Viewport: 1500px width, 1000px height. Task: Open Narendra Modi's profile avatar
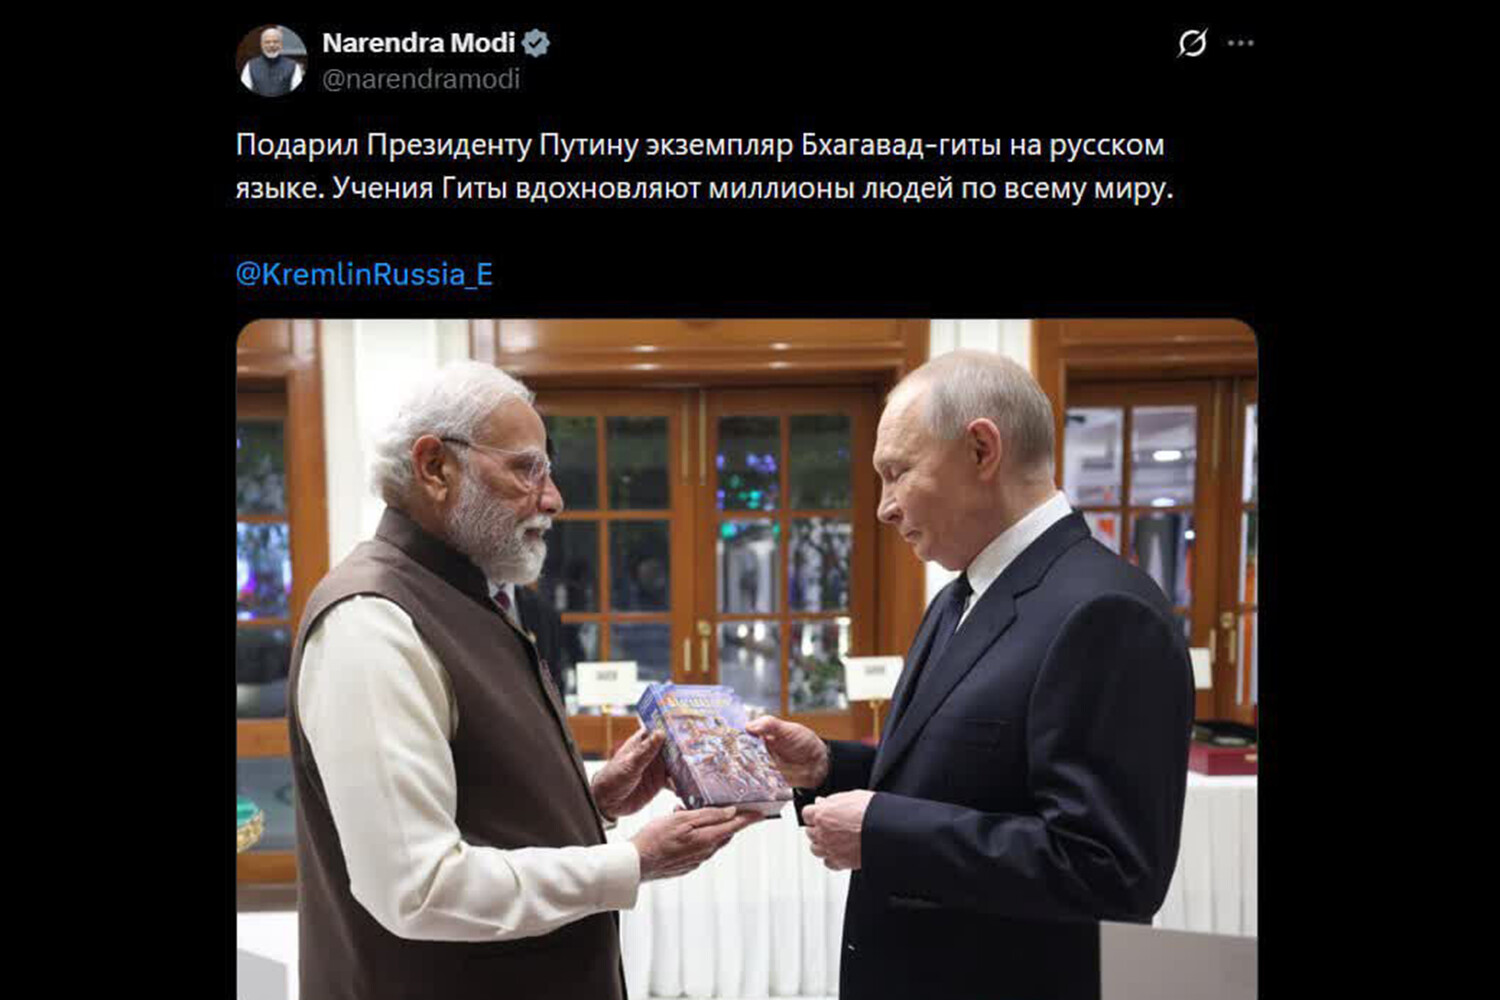[x=271, y=61]
